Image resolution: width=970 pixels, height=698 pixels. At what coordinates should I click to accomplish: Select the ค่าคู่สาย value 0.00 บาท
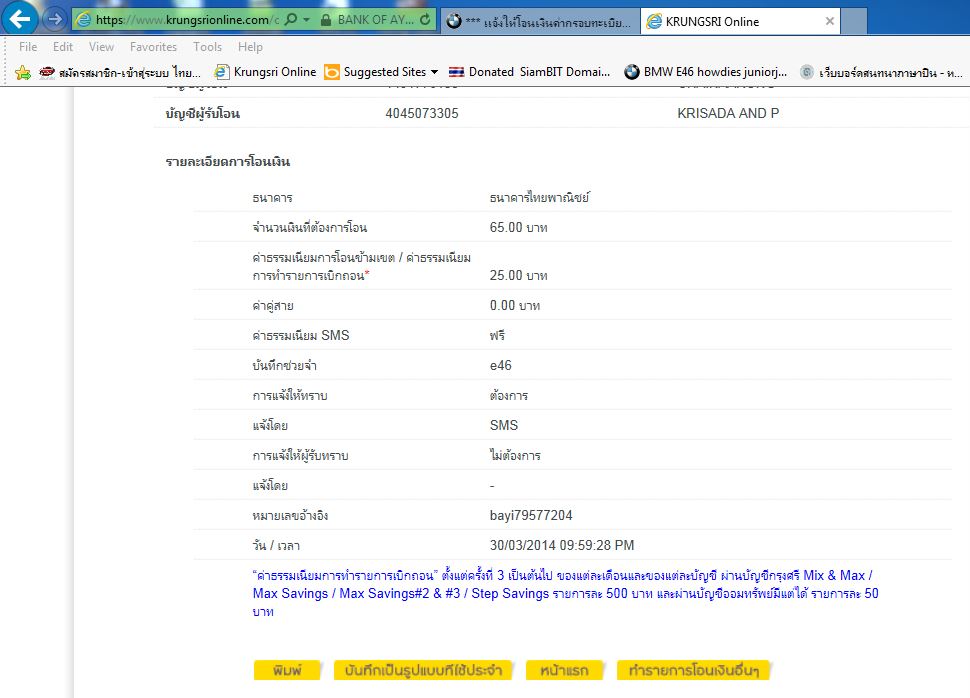coord(515,306)
